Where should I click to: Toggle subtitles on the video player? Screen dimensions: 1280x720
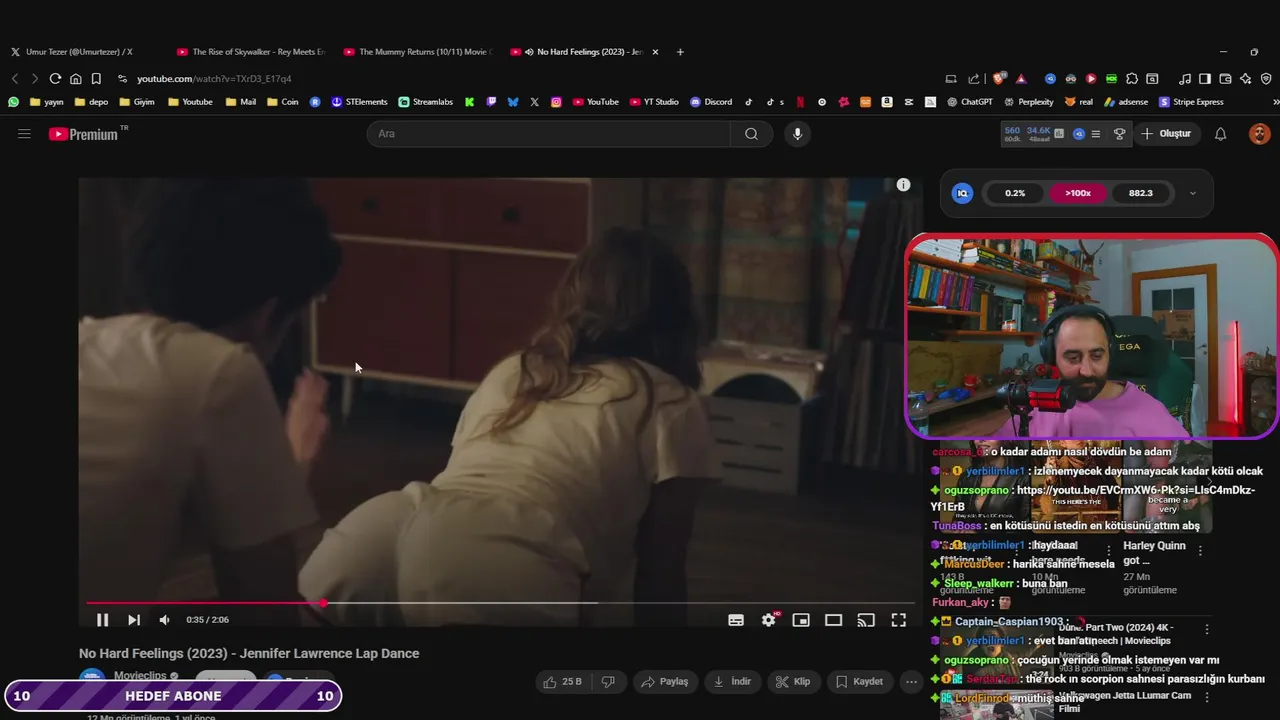point(736,620)
